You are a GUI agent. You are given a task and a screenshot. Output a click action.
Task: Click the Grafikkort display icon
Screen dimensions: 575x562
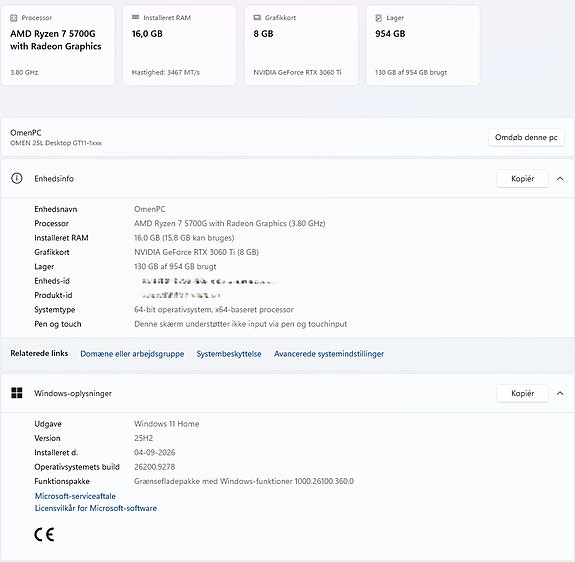tap(257, 17)
